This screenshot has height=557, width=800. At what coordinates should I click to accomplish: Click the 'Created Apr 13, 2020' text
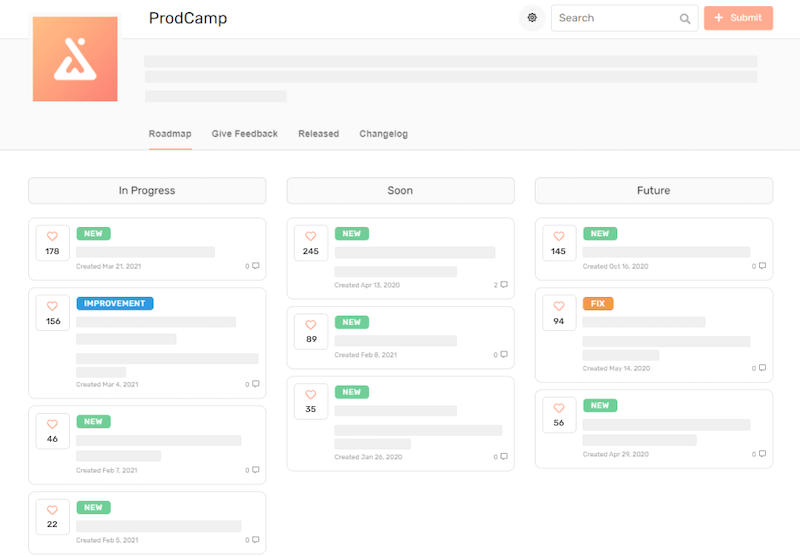(367, 285)
